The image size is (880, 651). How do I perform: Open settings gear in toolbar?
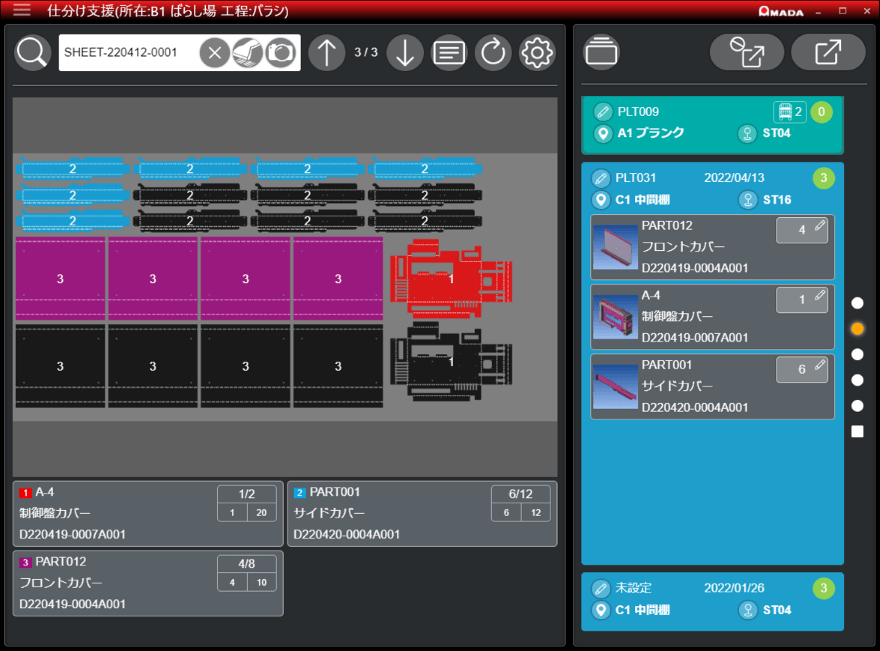(537, 52)
